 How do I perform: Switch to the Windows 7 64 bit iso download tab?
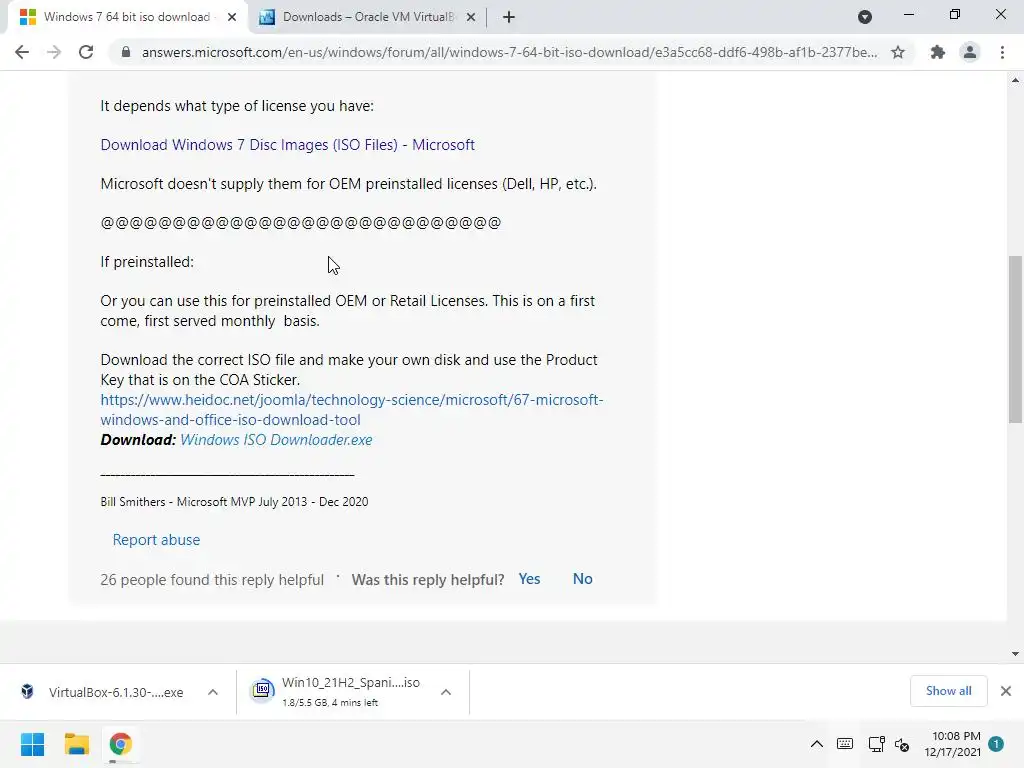[127, 17]
